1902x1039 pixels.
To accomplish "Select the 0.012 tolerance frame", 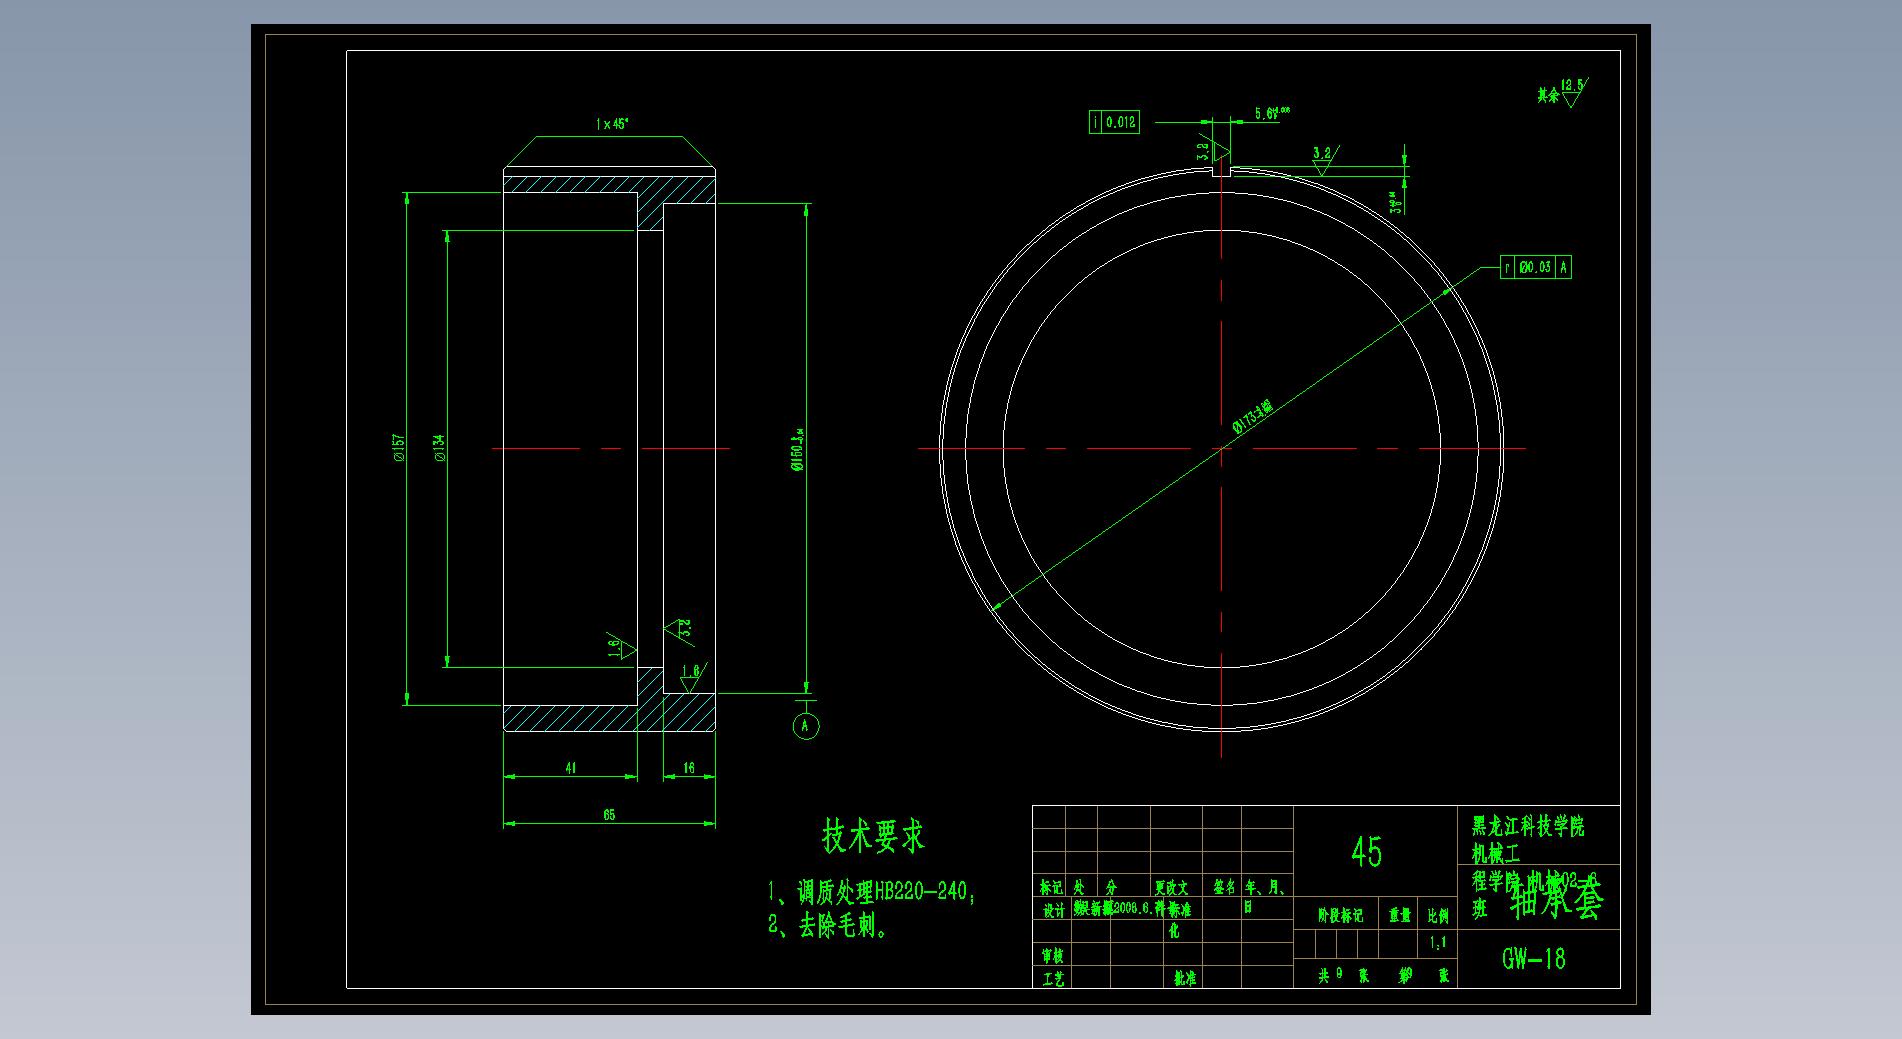I will (x=1113, y=122).
